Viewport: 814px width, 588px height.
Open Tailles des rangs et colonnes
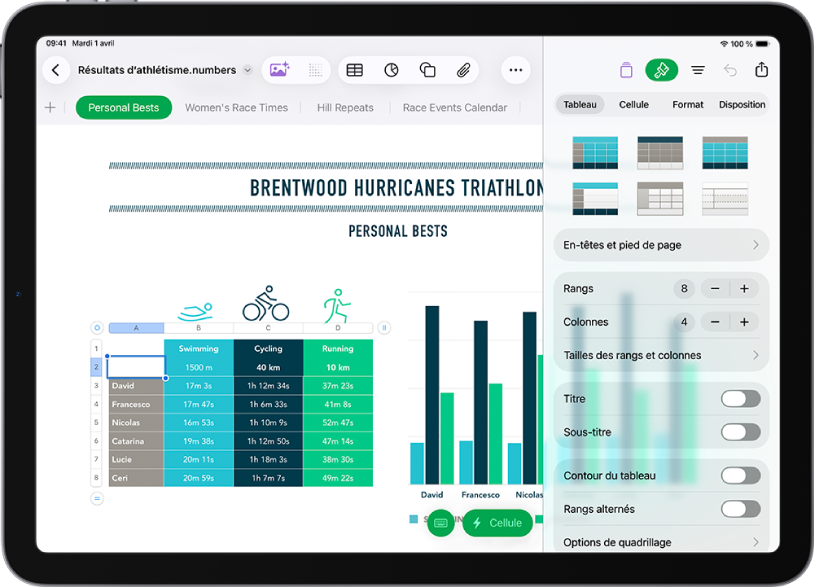point(661,355)
